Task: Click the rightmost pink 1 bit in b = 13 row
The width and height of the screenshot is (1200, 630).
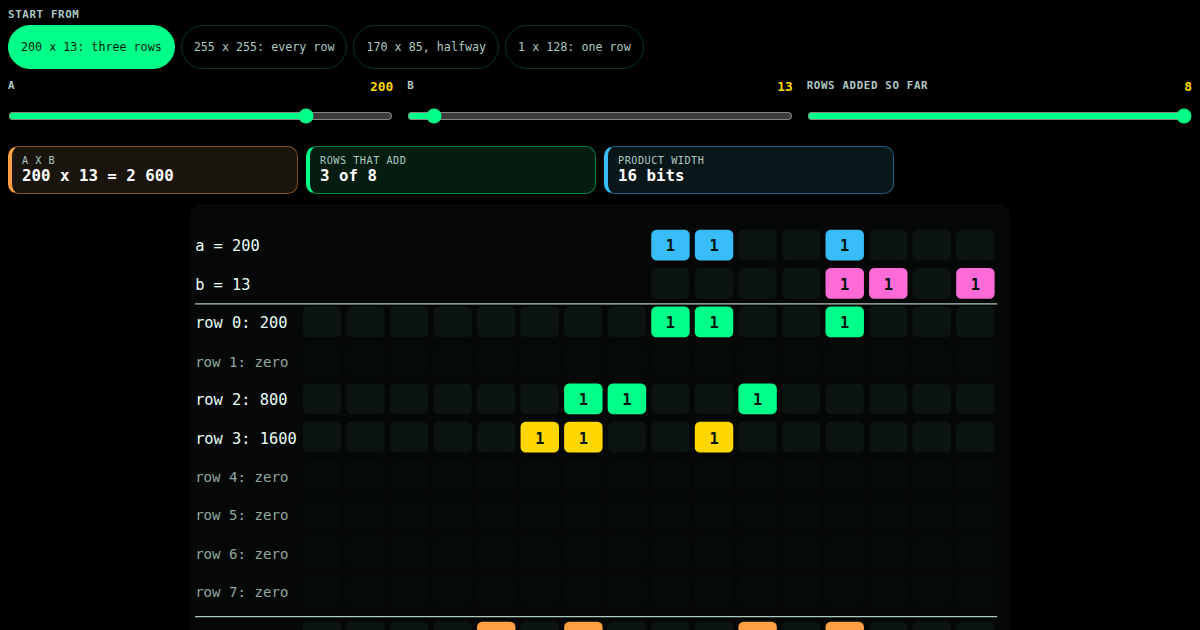Action: click(x=975, y=284)
